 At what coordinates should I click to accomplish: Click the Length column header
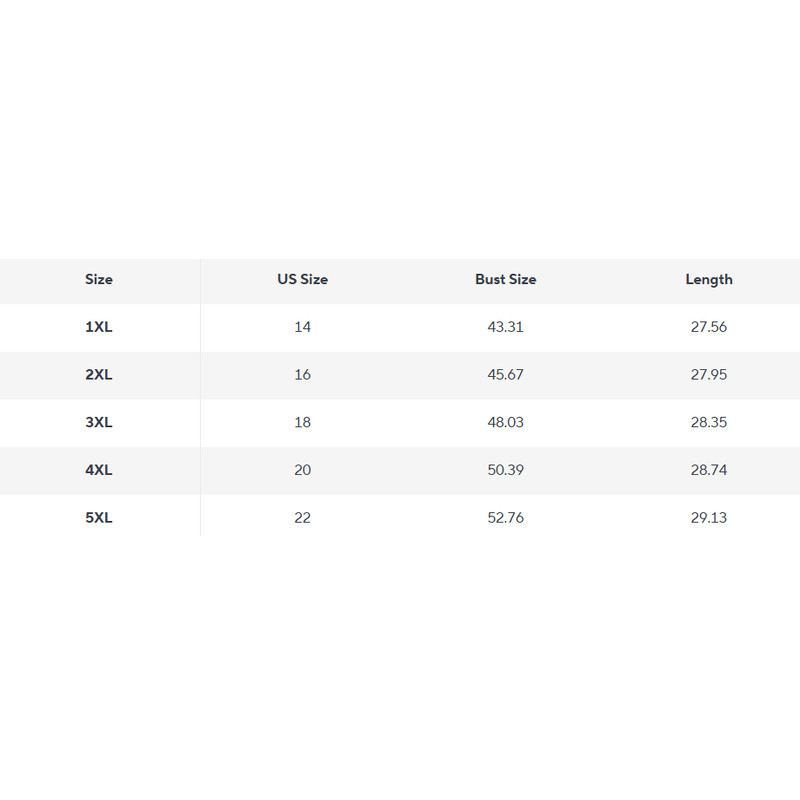click(x=708, y=280)
